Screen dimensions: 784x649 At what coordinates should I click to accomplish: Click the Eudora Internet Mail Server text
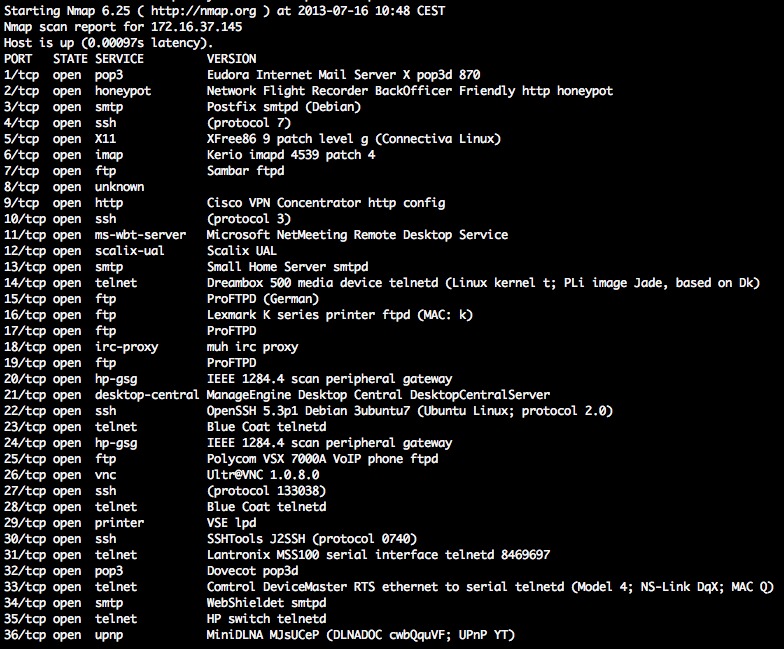coord(302,75)
